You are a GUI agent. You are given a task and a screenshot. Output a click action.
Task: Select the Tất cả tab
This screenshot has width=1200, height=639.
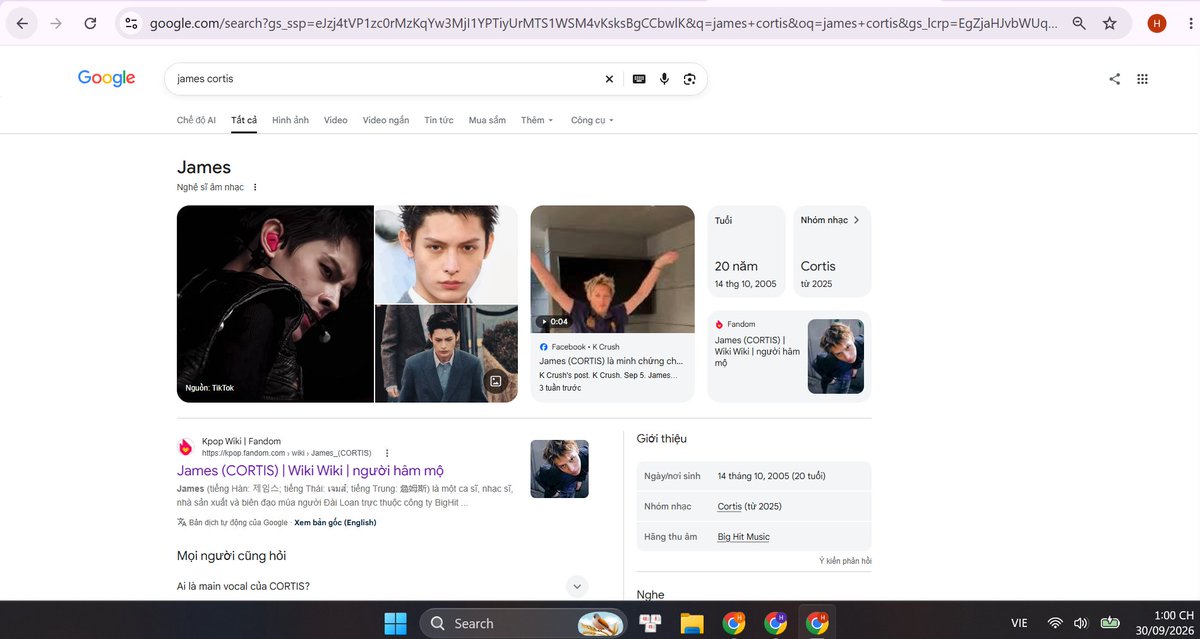[x=244, y=120]
